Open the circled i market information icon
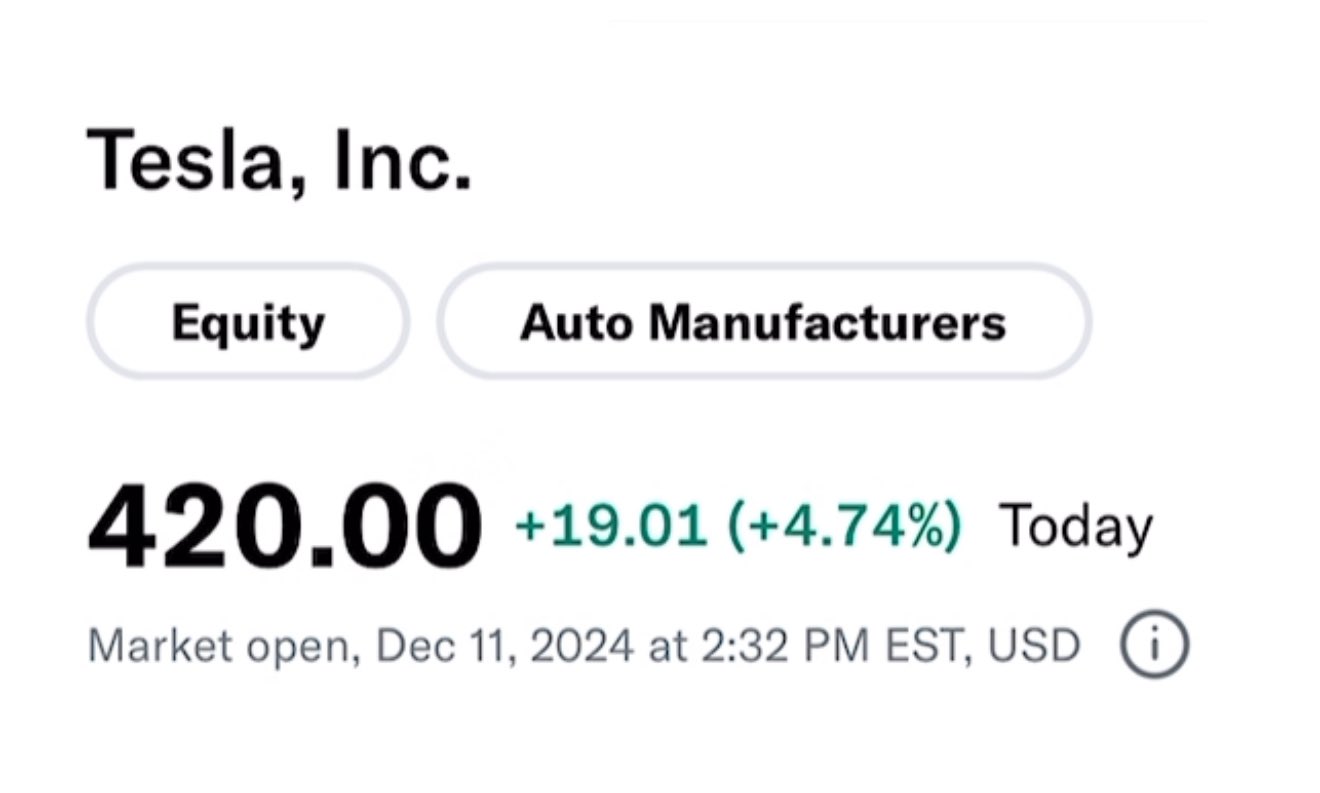The width and height of the screenshot is (1320, 793). 1154,645
